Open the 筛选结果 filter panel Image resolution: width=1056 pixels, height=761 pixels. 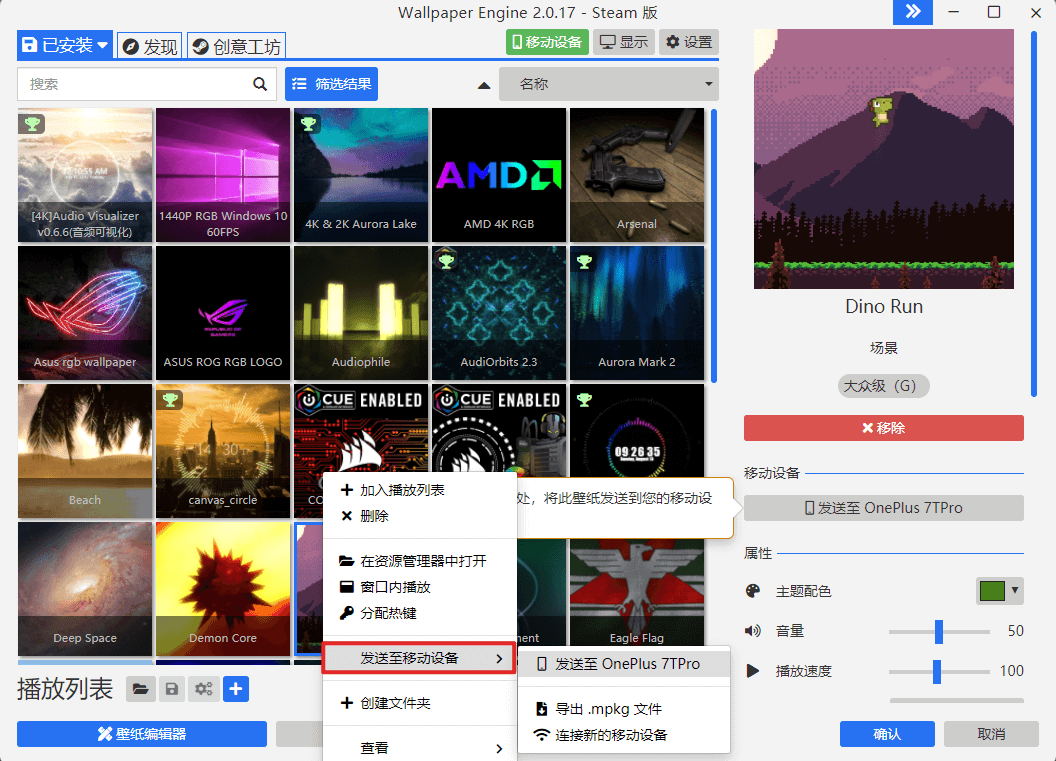(331, 84)
